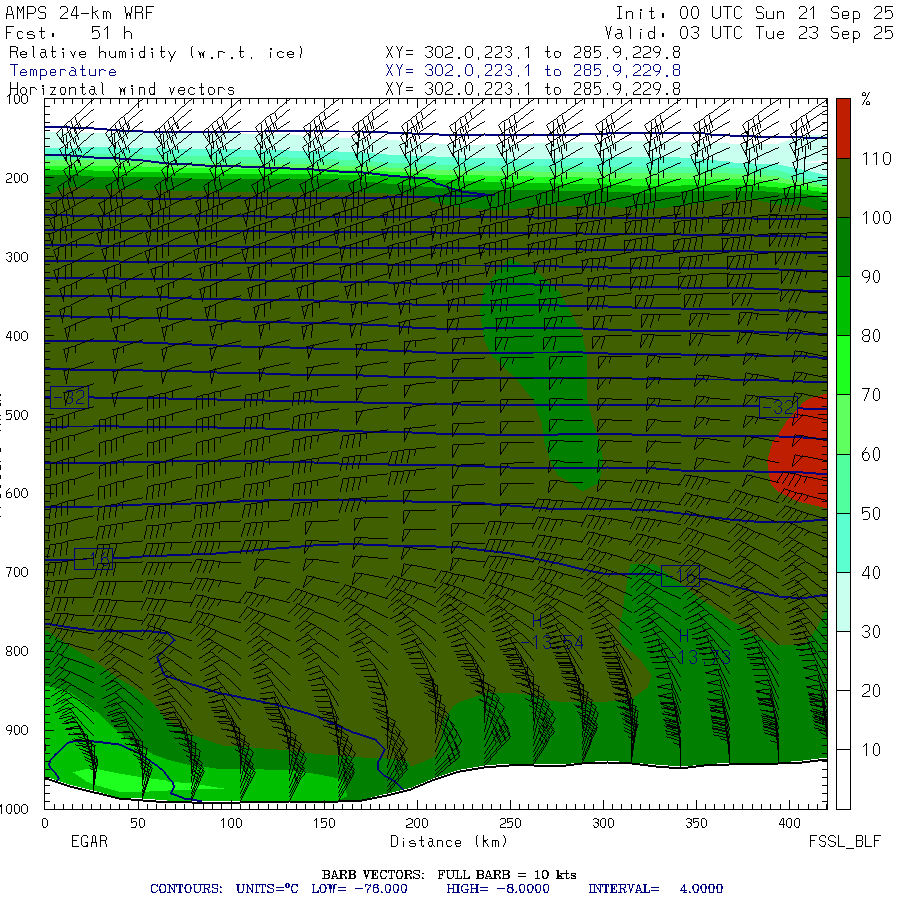Select the light green segment between 60 and 70

(x=843, y=424)
